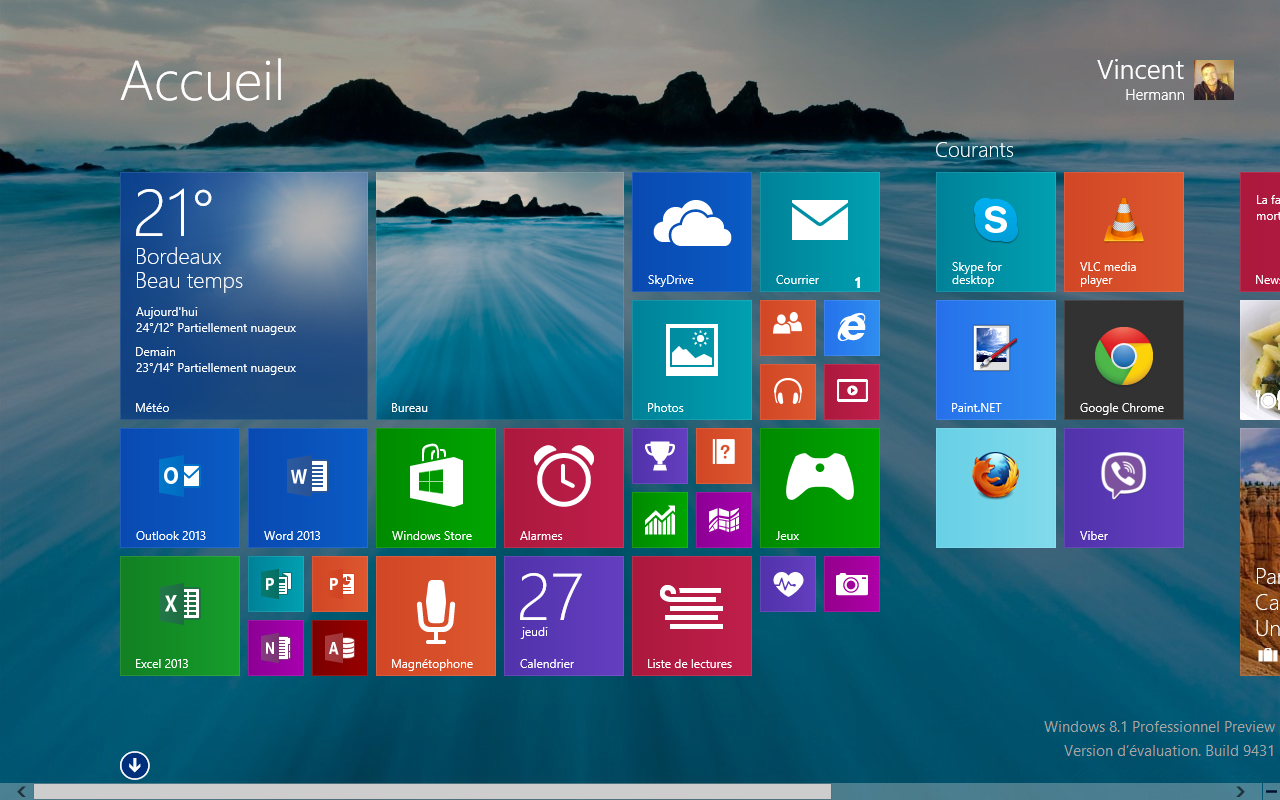This screenshot has width=1280, height=800.
Task: Launch the Musique app
Action: 787,391
